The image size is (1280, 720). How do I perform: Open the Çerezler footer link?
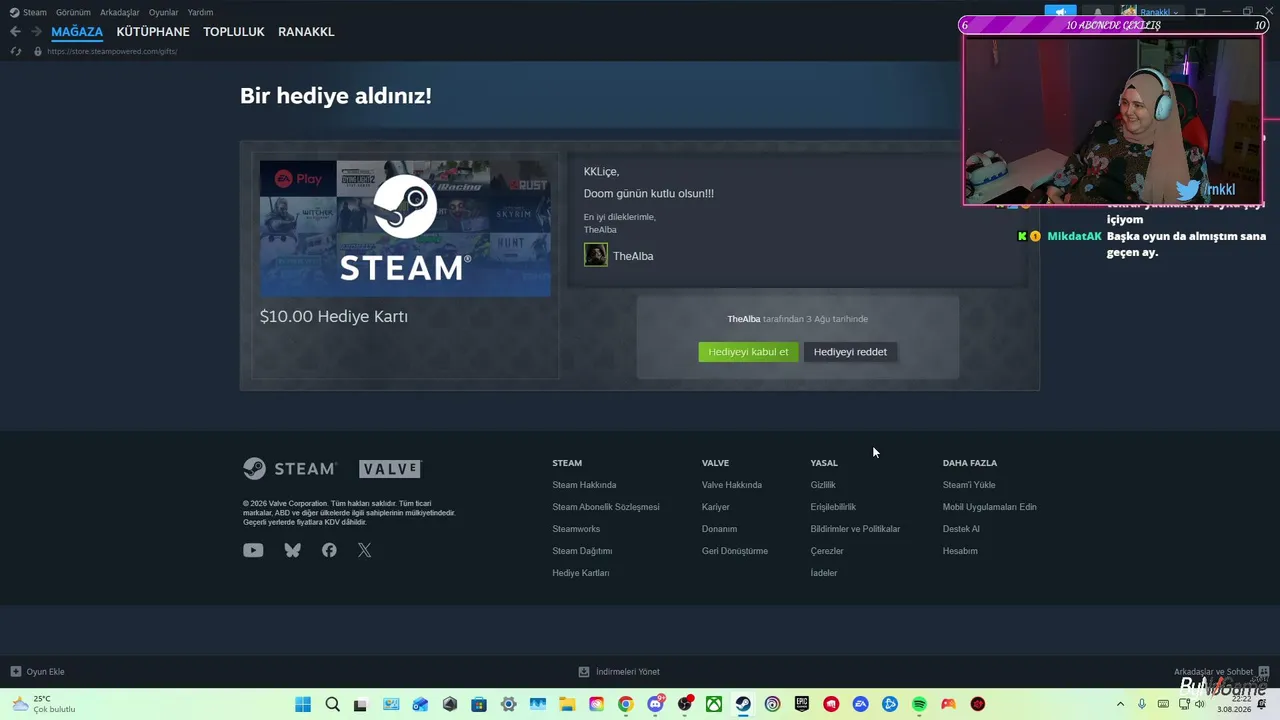827,551
